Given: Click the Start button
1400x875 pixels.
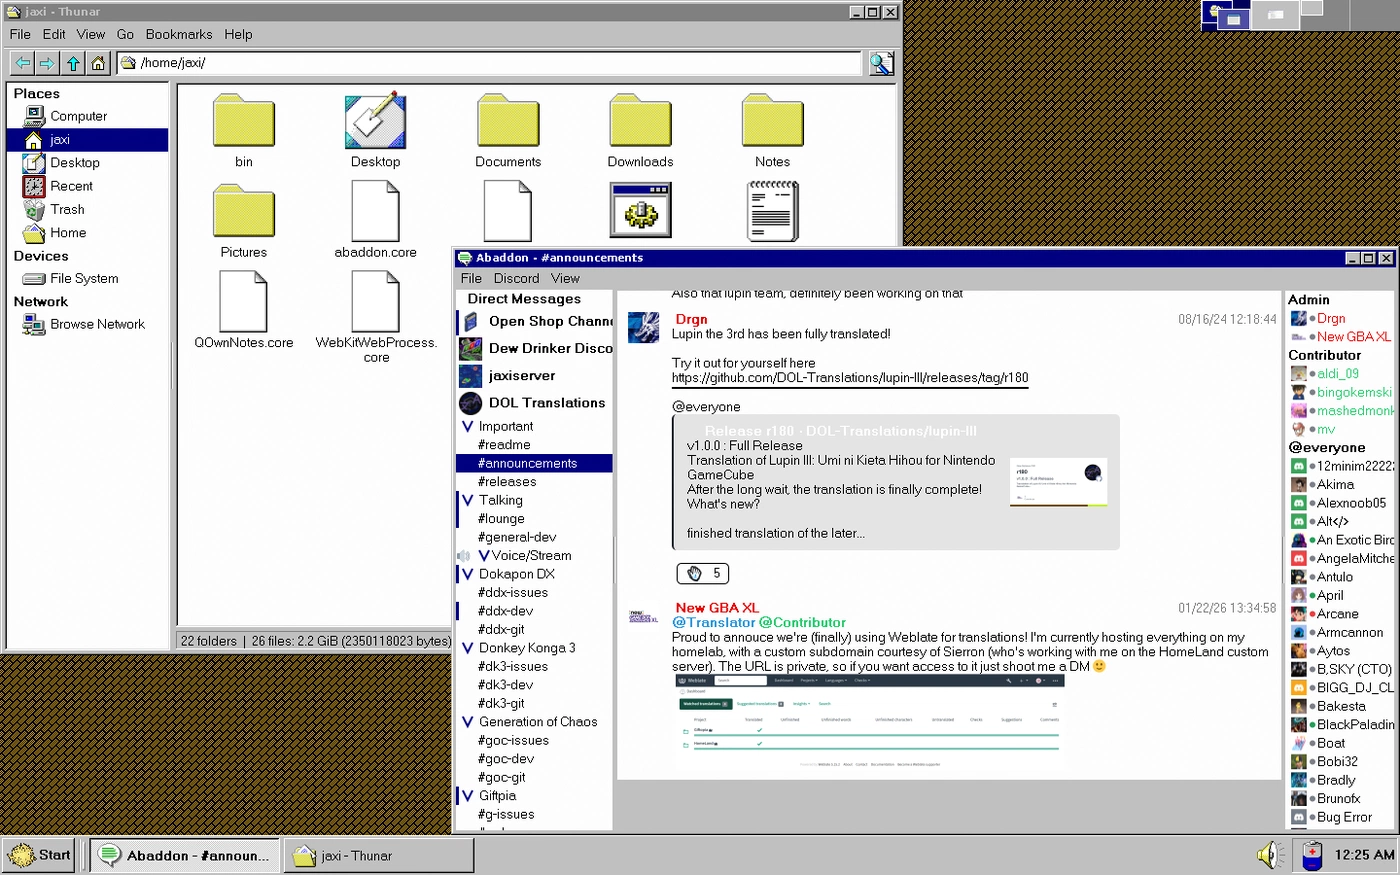Looking at the screenshot, I should [40, 855].
